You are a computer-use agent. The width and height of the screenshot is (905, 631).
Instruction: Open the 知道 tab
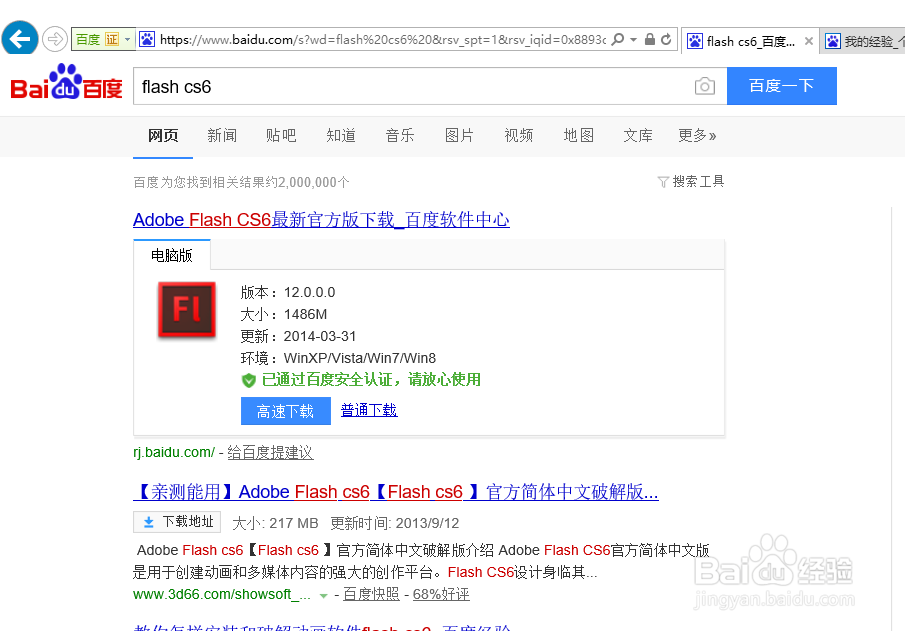(341, 136)
